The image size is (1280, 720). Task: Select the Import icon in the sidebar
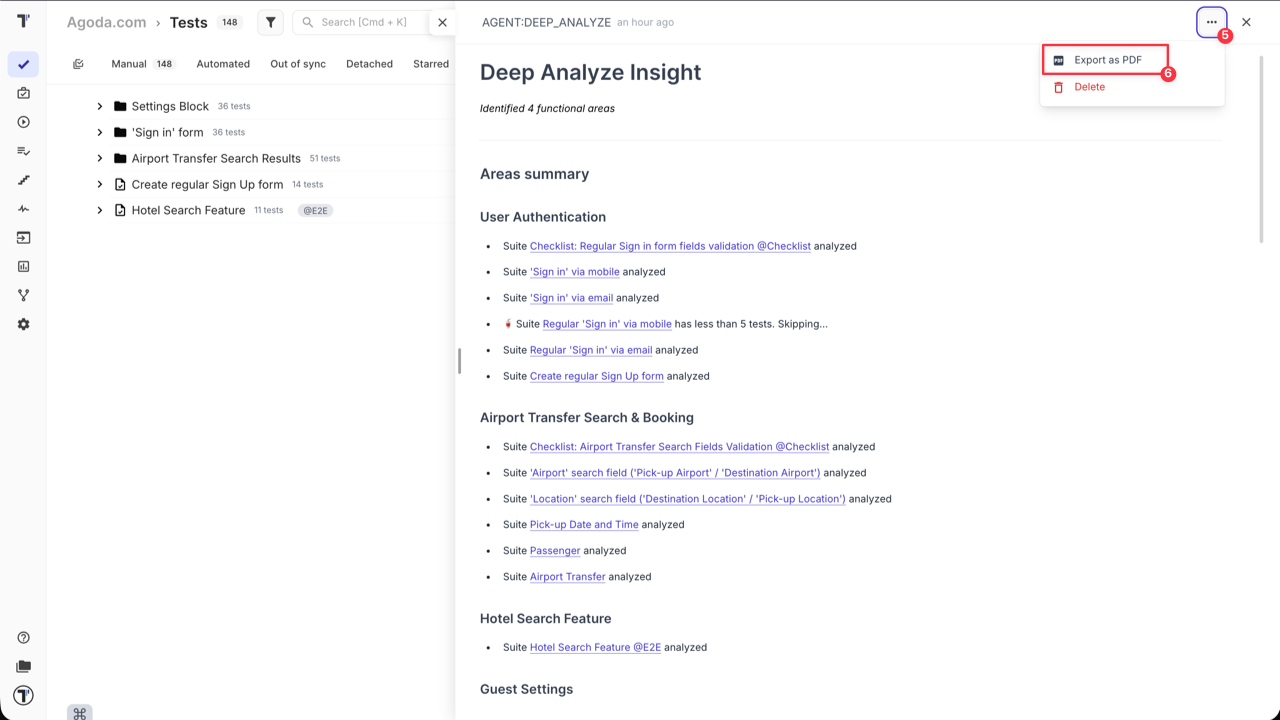click(x=23, y=237)
